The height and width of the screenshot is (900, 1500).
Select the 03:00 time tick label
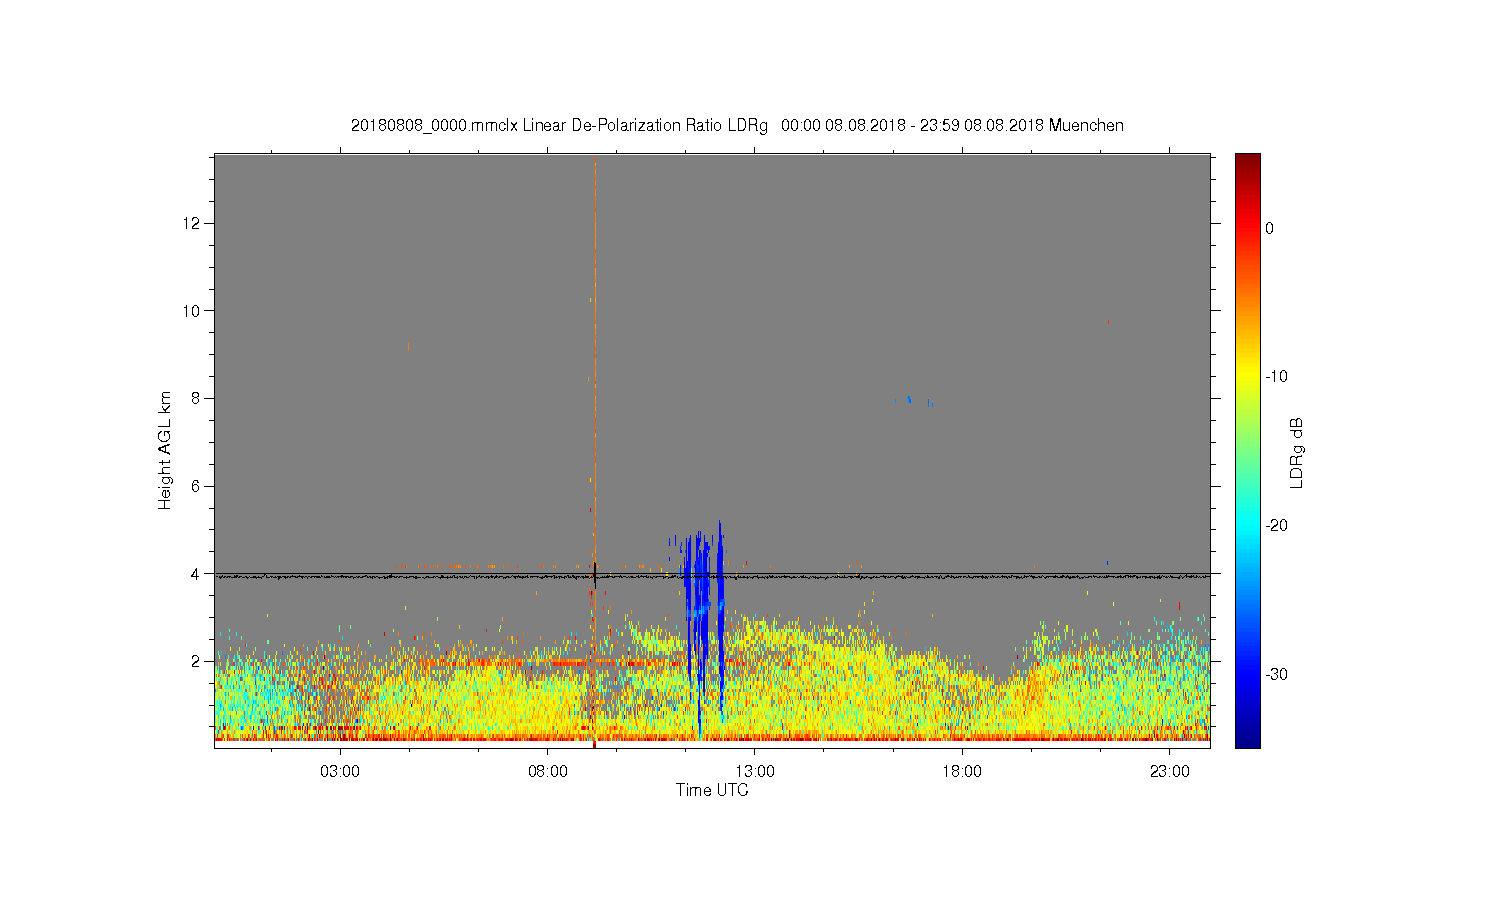click(340, 772)
